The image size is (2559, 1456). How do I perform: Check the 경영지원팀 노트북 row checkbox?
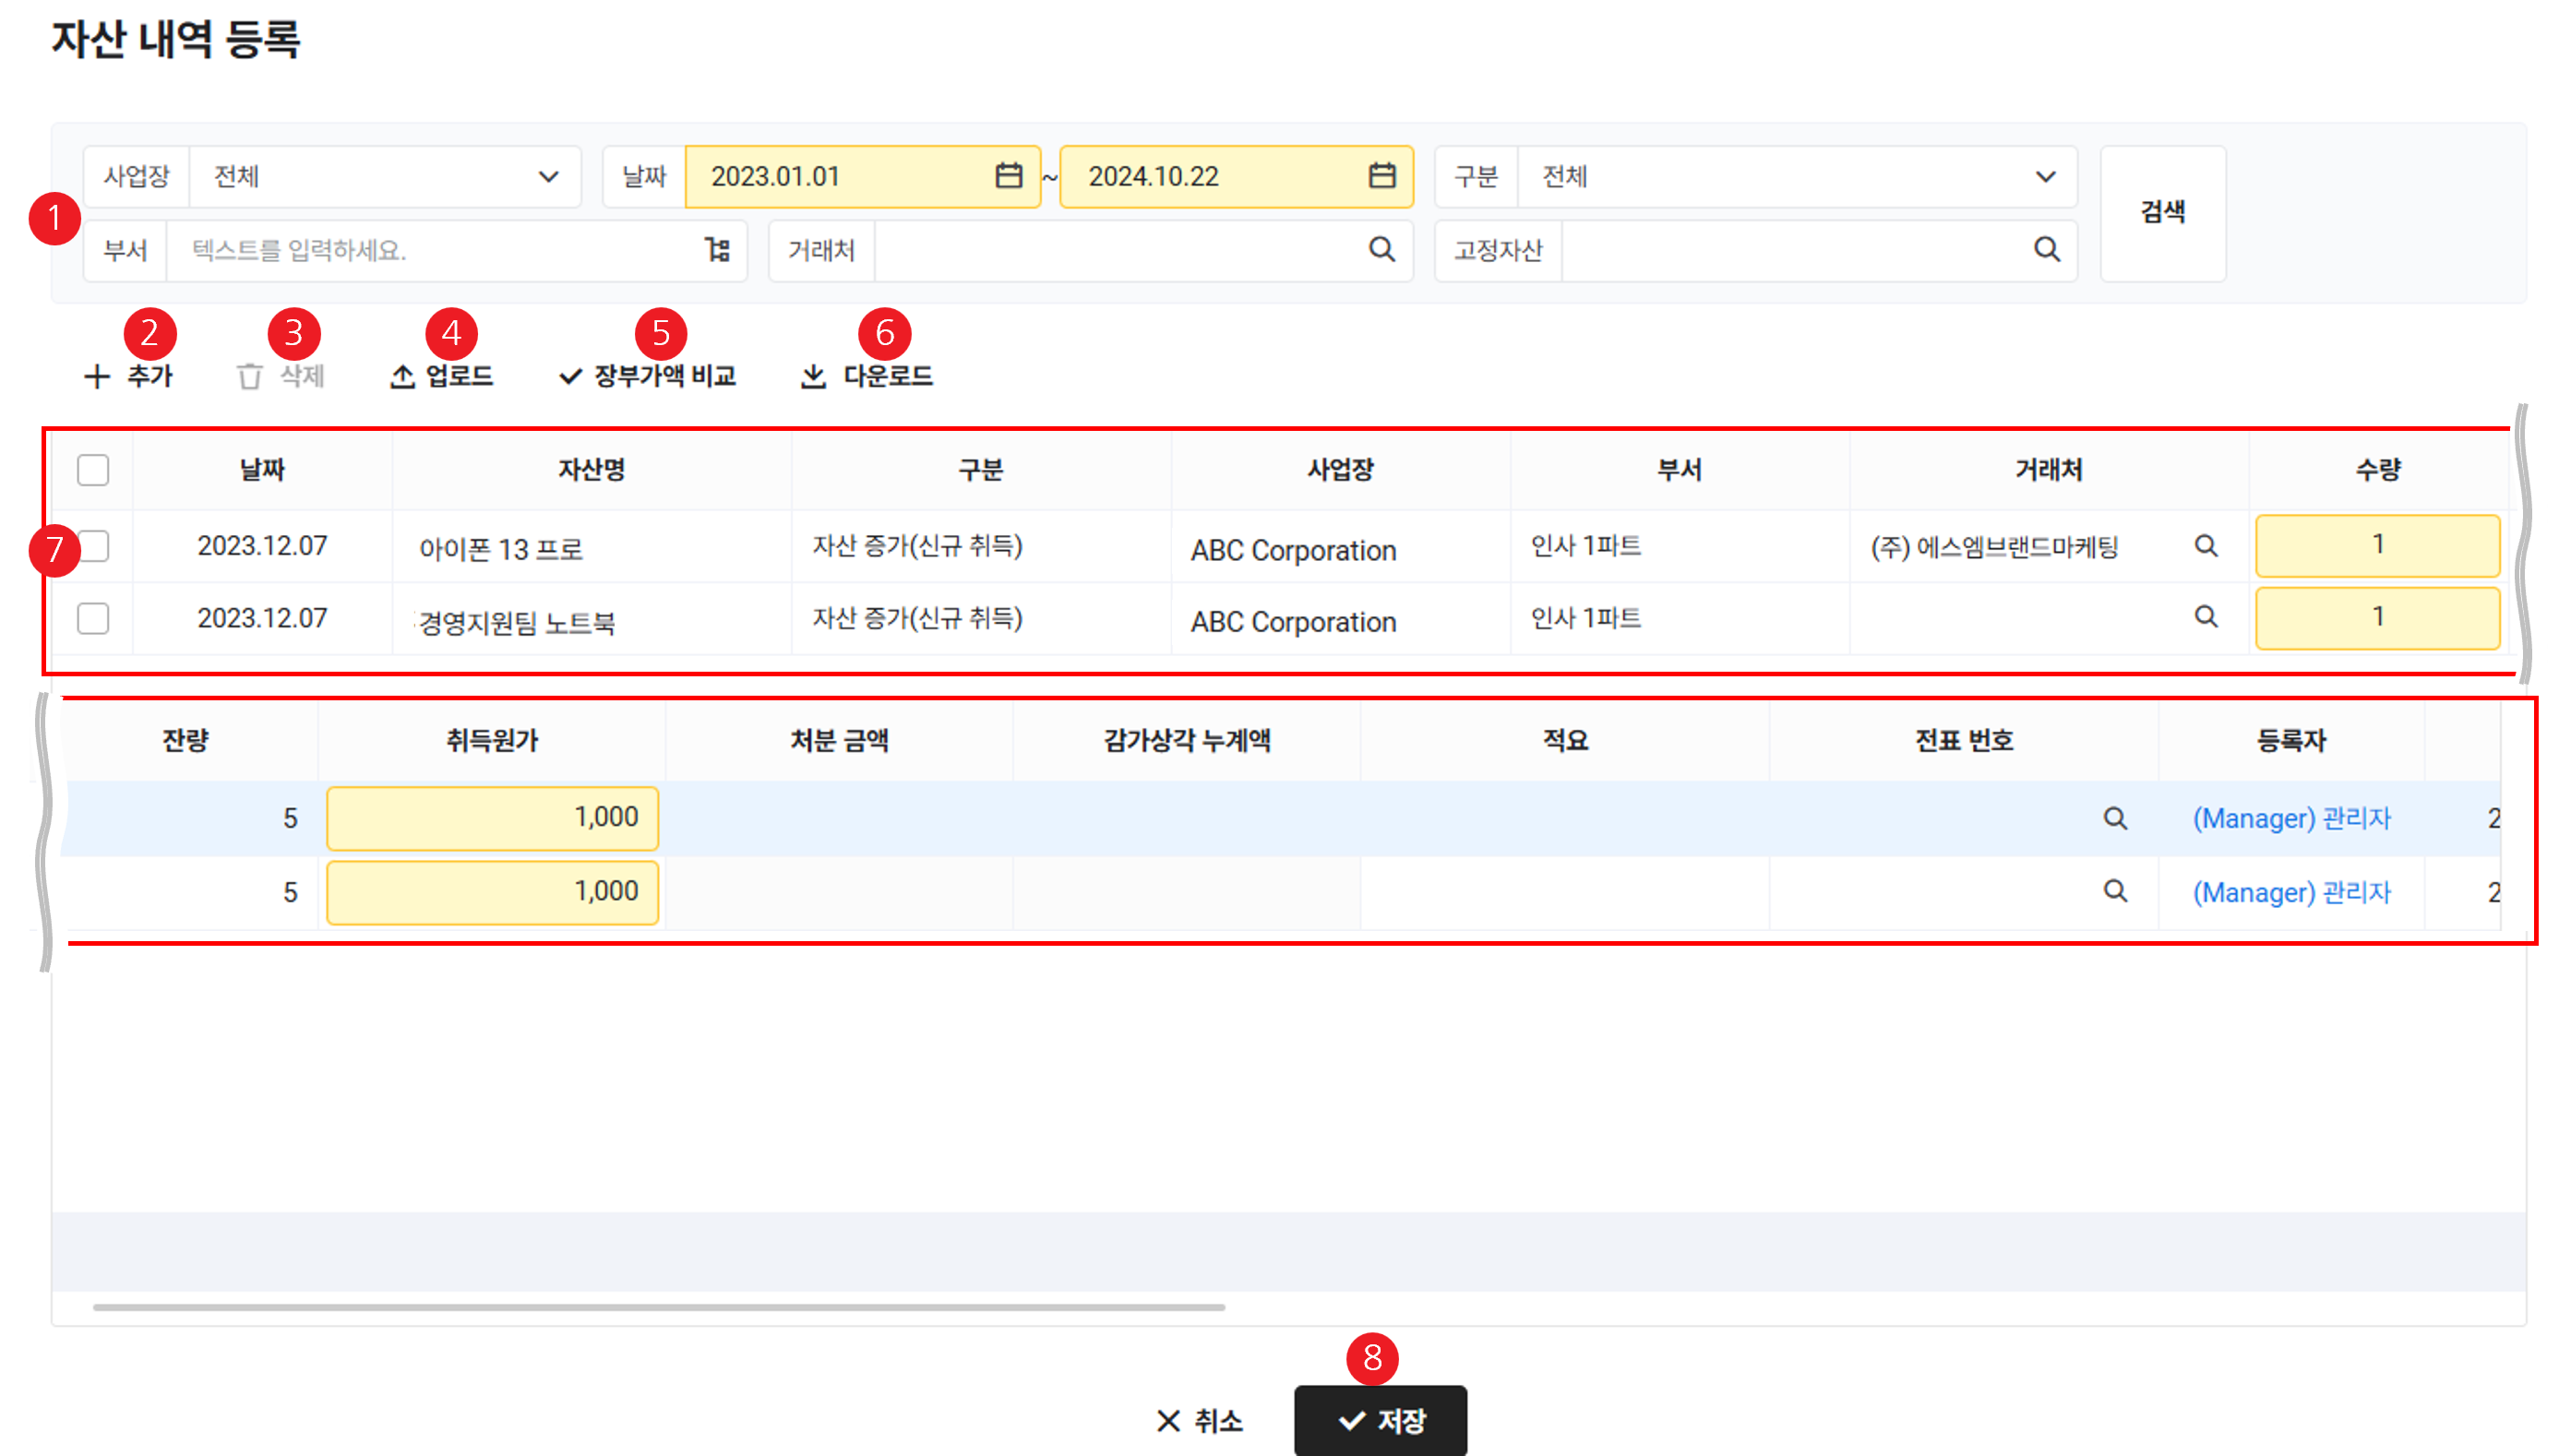pyautogui.click(x=93, y=618)
